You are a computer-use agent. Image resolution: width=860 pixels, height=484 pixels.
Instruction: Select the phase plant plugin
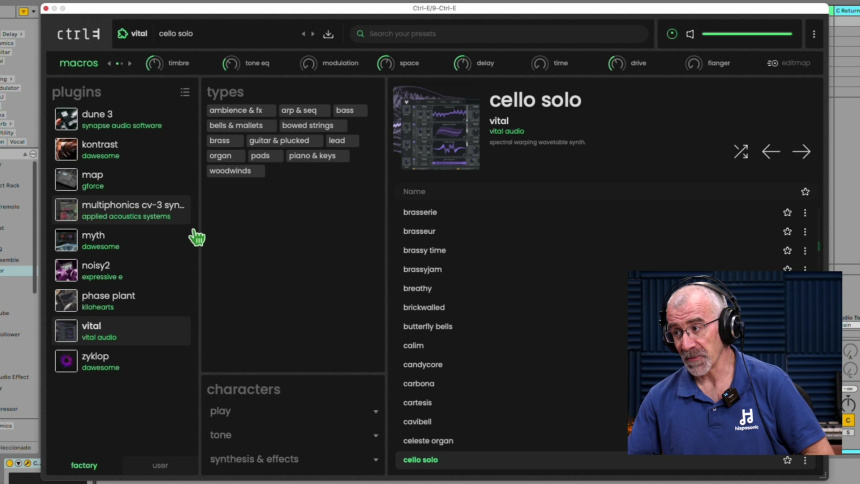pyautogui.click(x=121, y=300)
